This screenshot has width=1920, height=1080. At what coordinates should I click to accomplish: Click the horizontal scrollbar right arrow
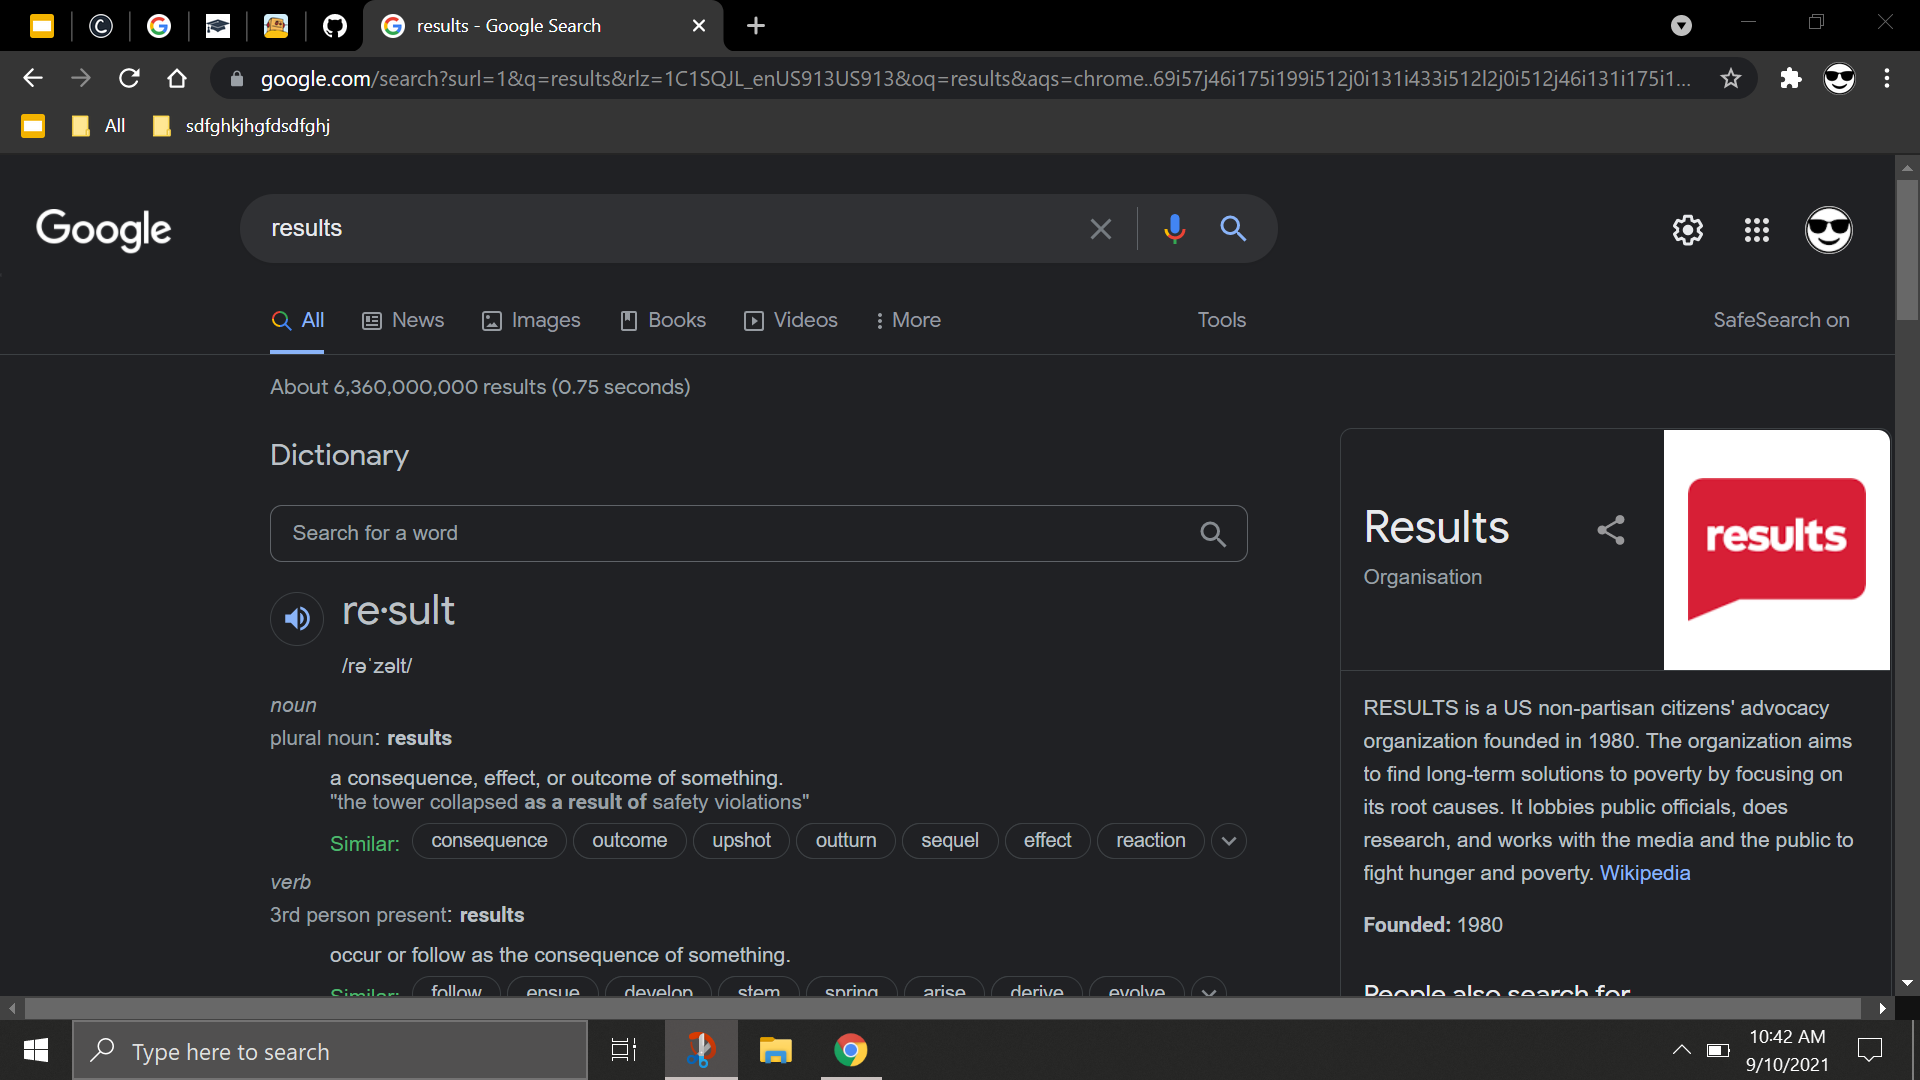tap(1882, 1008)
